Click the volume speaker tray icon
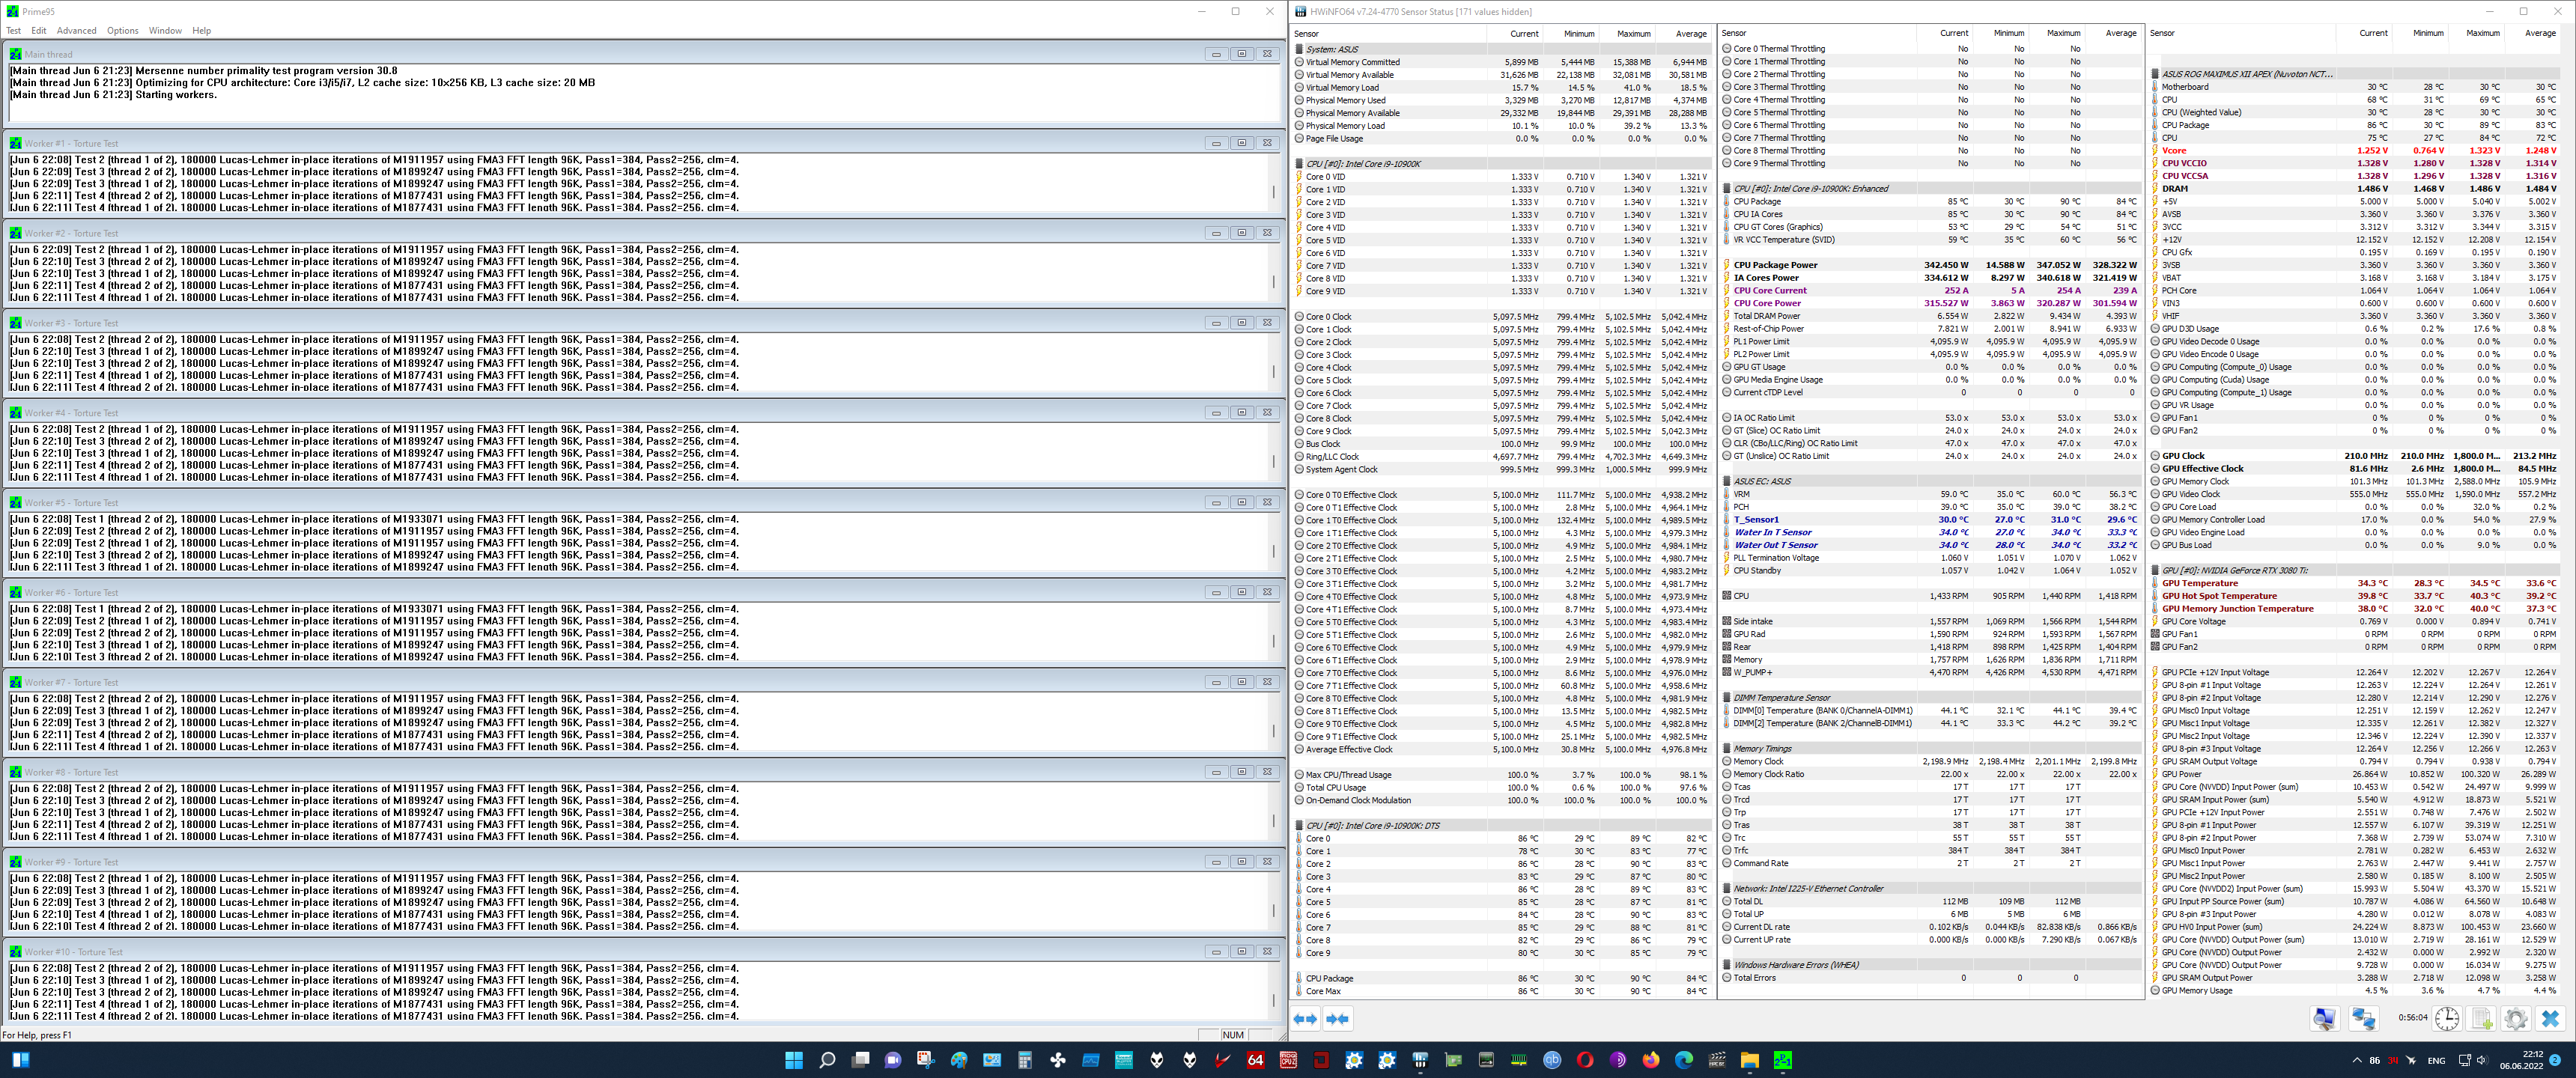Image resolution: width=2576 pixels, height=1078 pixels. pyautogui.click(x=2482, y=1060)
